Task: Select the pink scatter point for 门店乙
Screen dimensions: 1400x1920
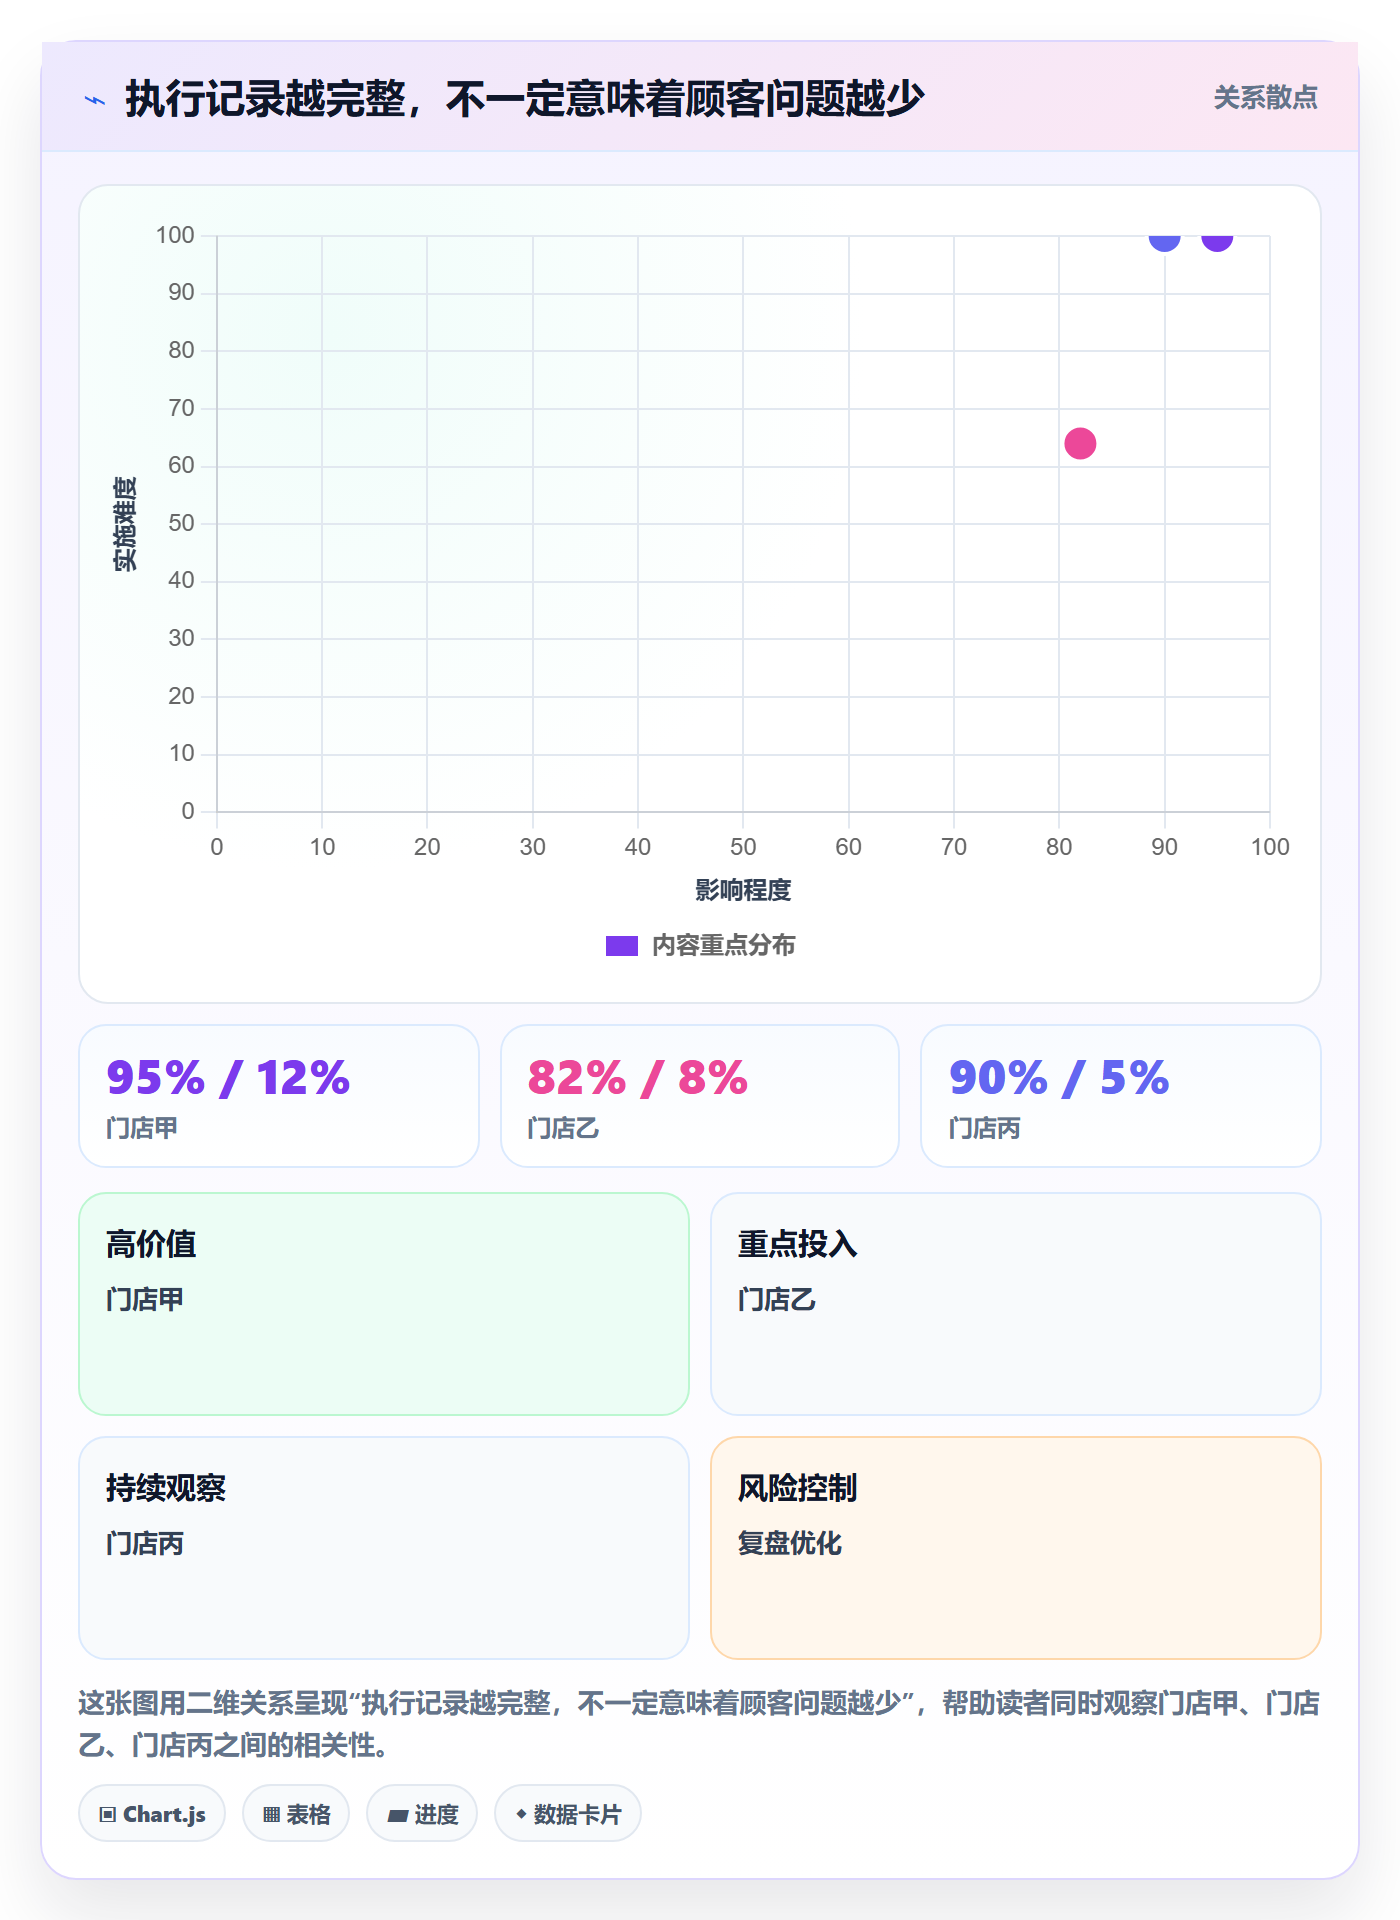Action: coord(1080,443)
